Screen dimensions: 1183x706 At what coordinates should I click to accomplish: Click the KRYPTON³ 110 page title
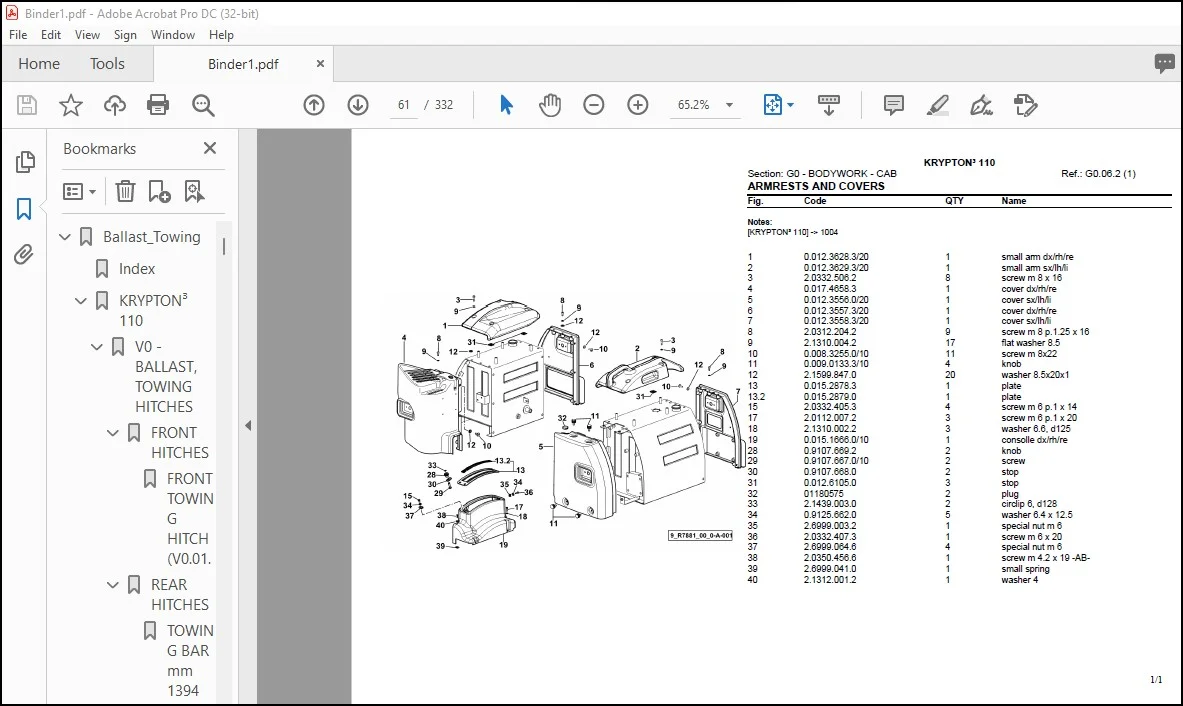point(959,162)
